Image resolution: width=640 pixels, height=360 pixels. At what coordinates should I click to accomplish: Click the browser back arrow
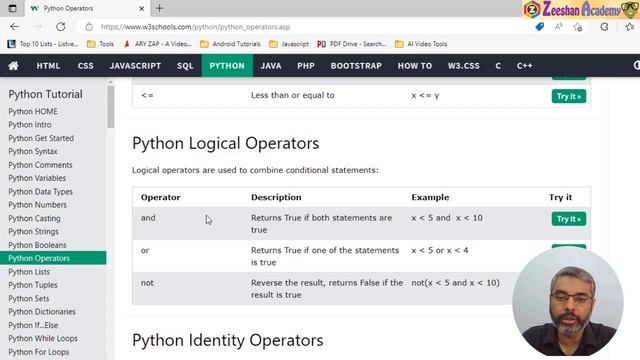pos(15,27)
